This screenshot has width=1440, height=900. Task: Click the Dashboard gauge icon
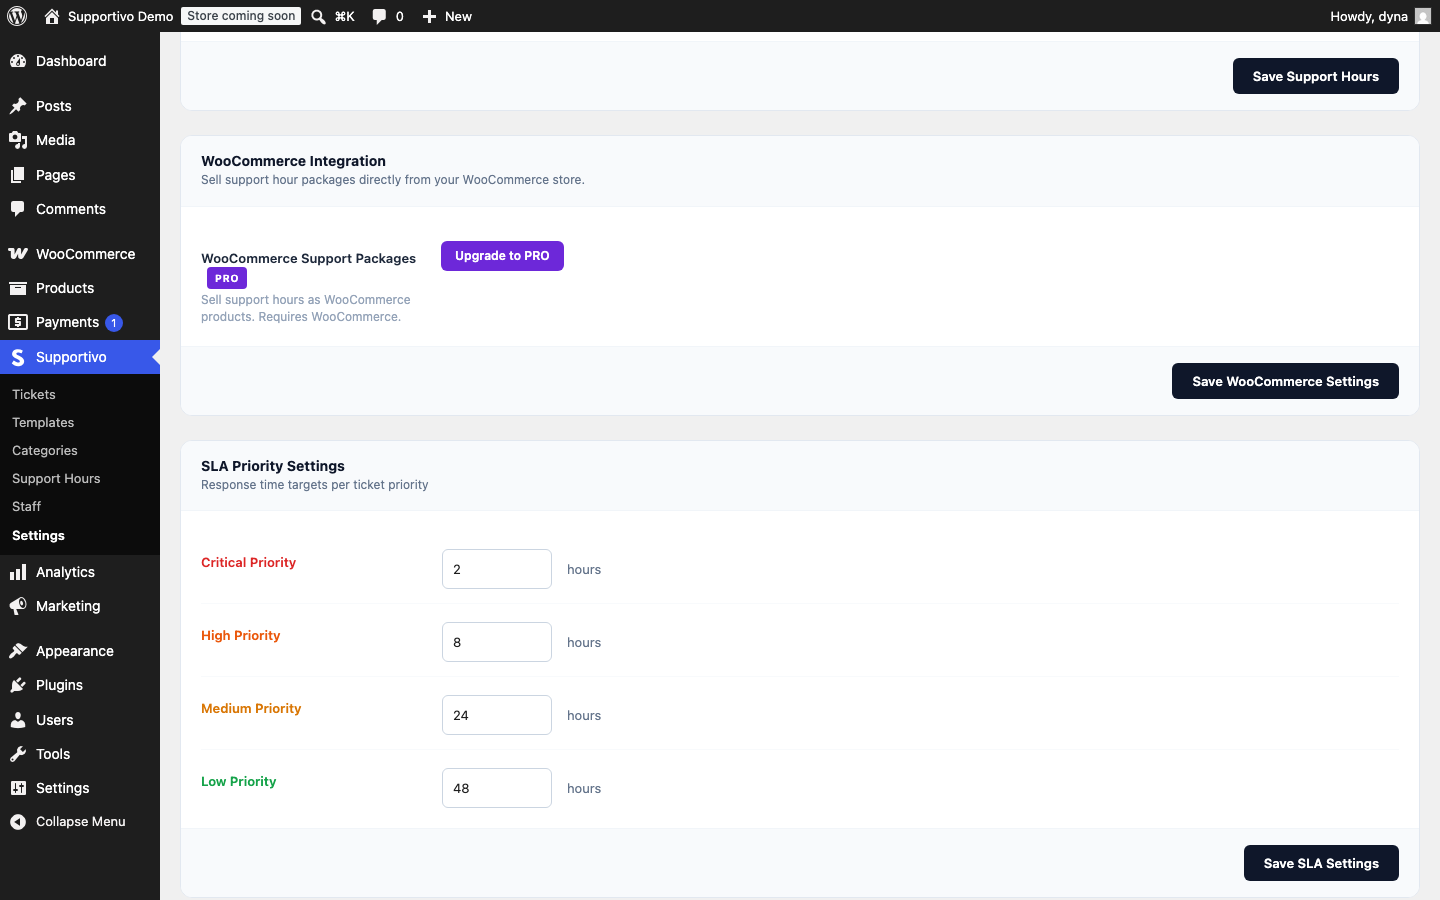click(18, 61)
